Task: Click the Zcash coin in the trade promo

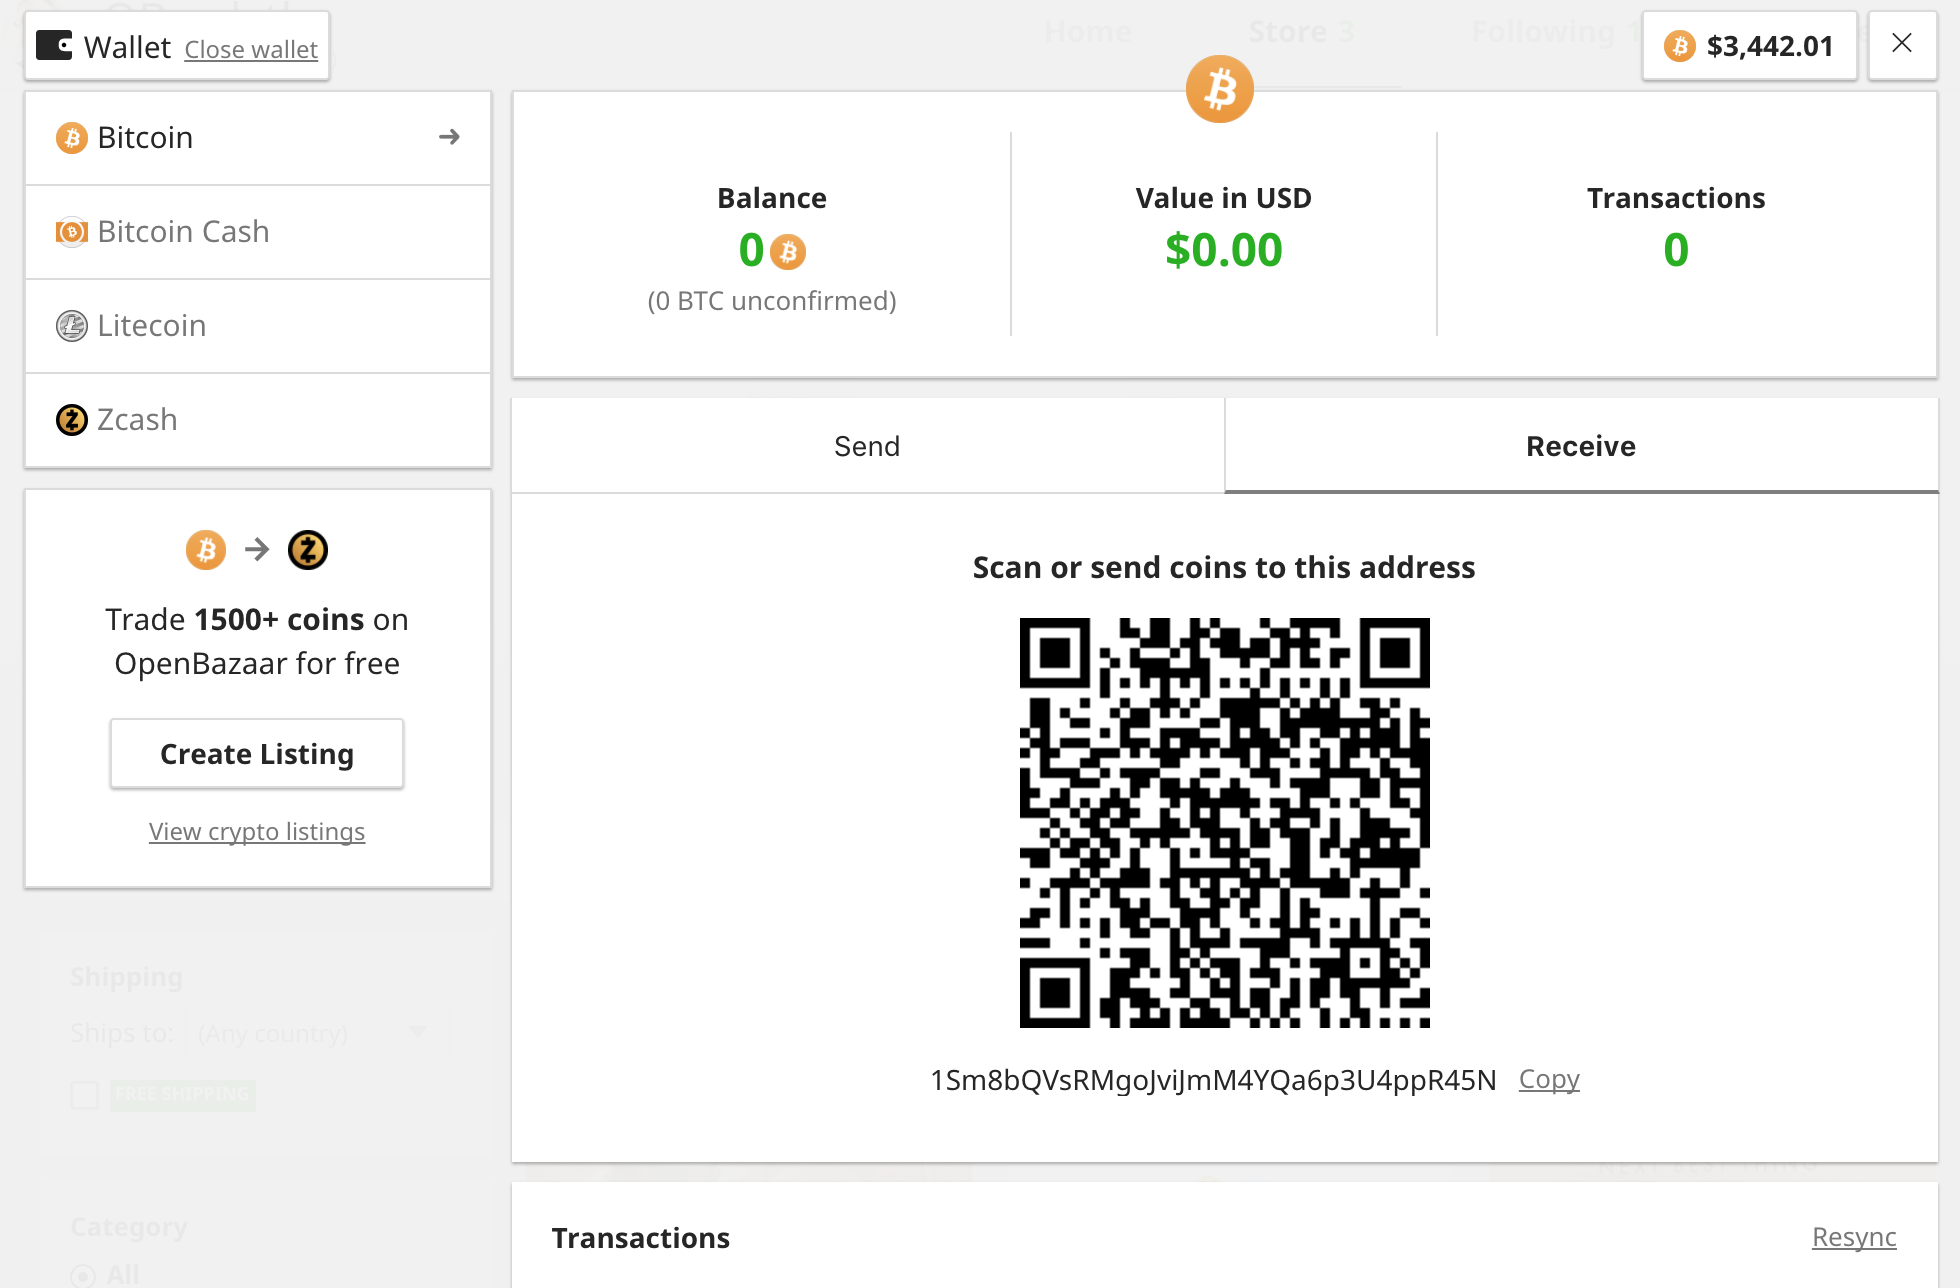Action: point(308,549)
